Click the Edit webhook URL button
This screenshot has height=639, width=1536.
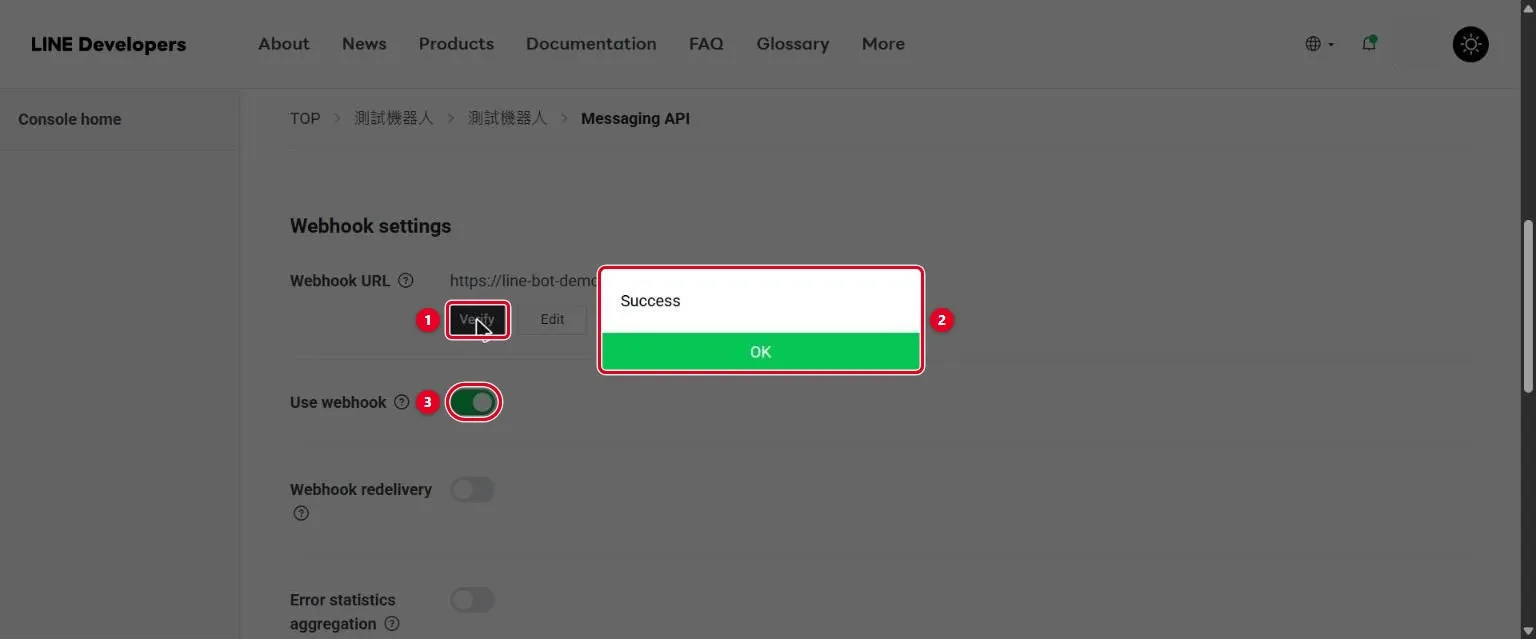coord(552,320)
